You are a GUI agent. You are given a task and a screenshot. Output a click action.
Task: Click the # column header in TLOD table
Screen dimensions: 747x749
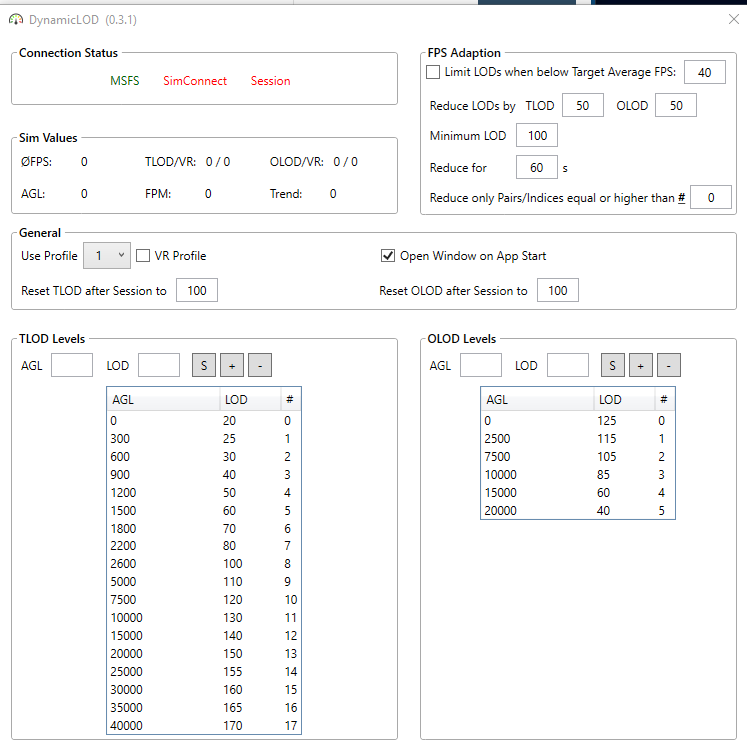(290, 399)
